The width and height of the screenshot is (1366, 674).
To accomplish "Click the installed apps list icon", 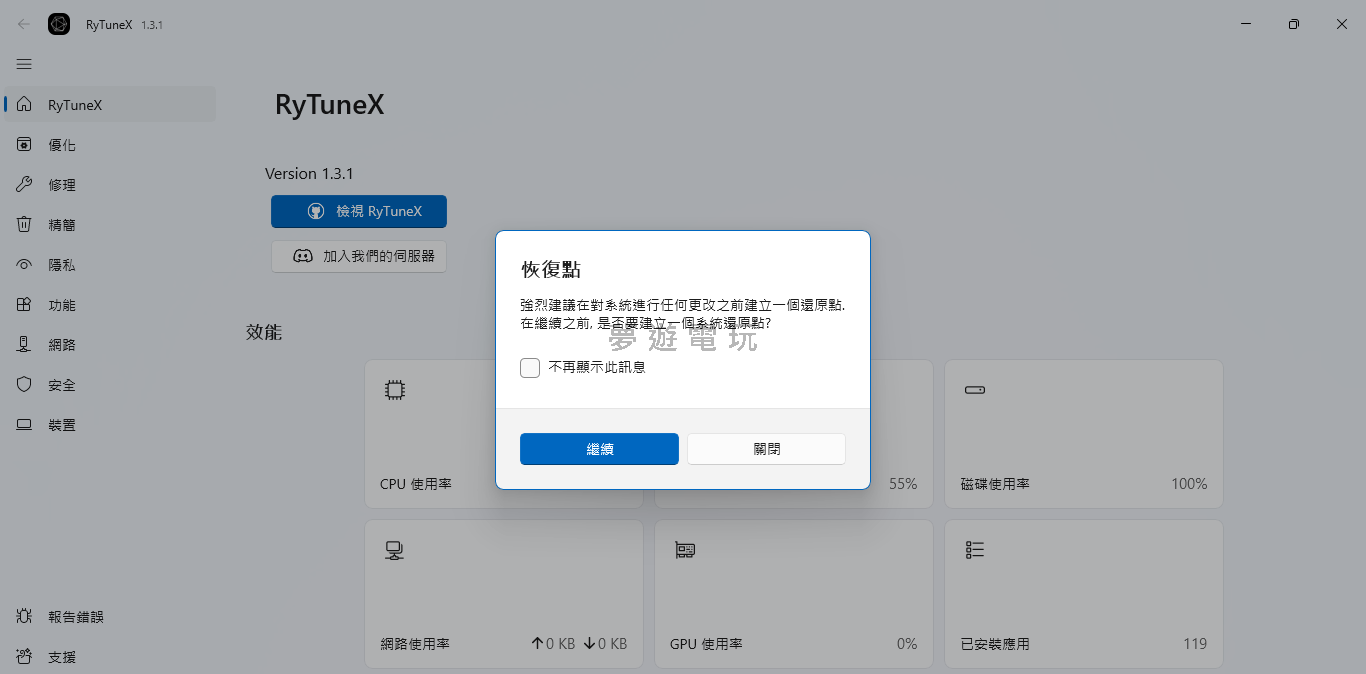I will coord(975,550).
